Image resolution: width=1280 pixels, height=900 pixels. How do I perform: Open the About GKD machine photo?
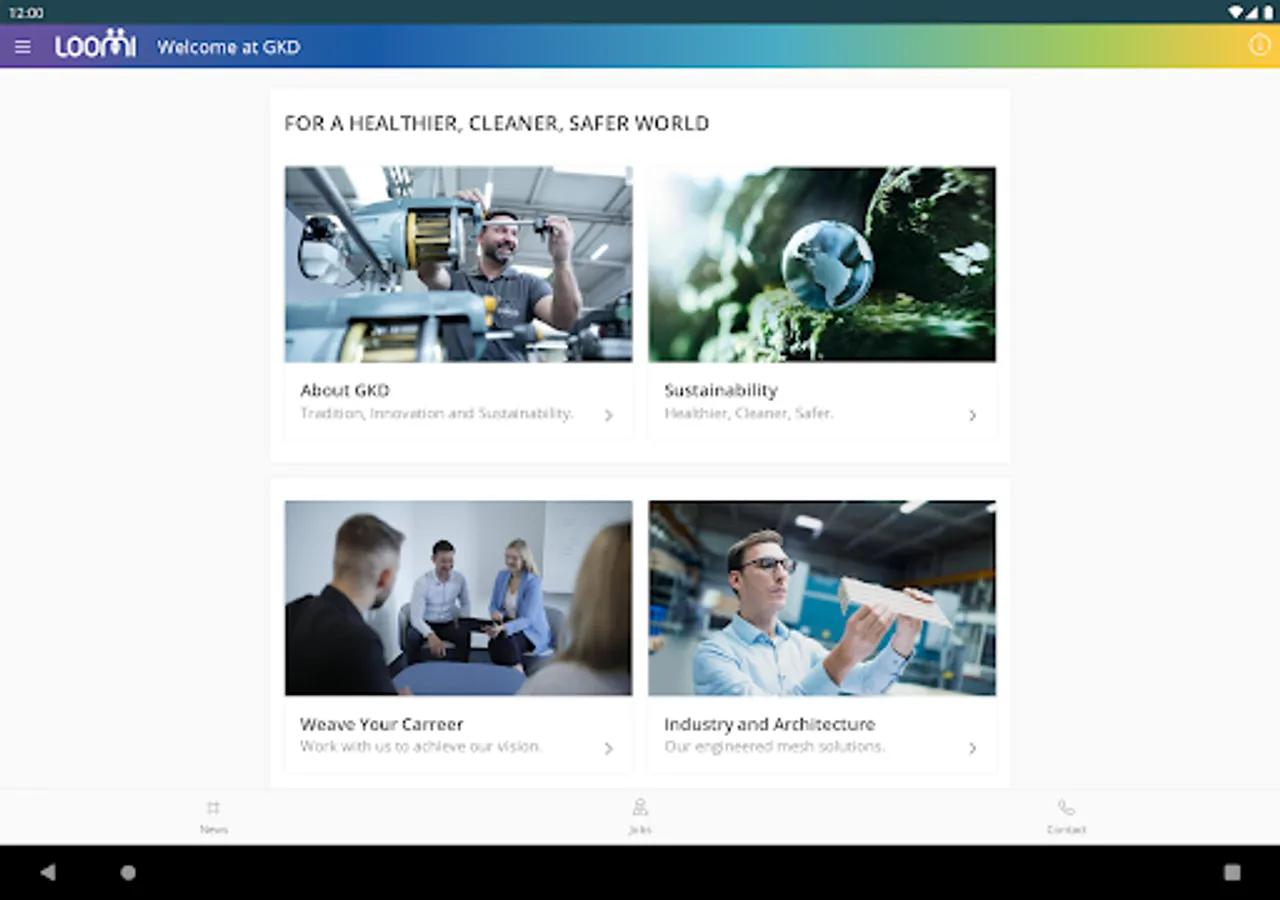(458, 264)
